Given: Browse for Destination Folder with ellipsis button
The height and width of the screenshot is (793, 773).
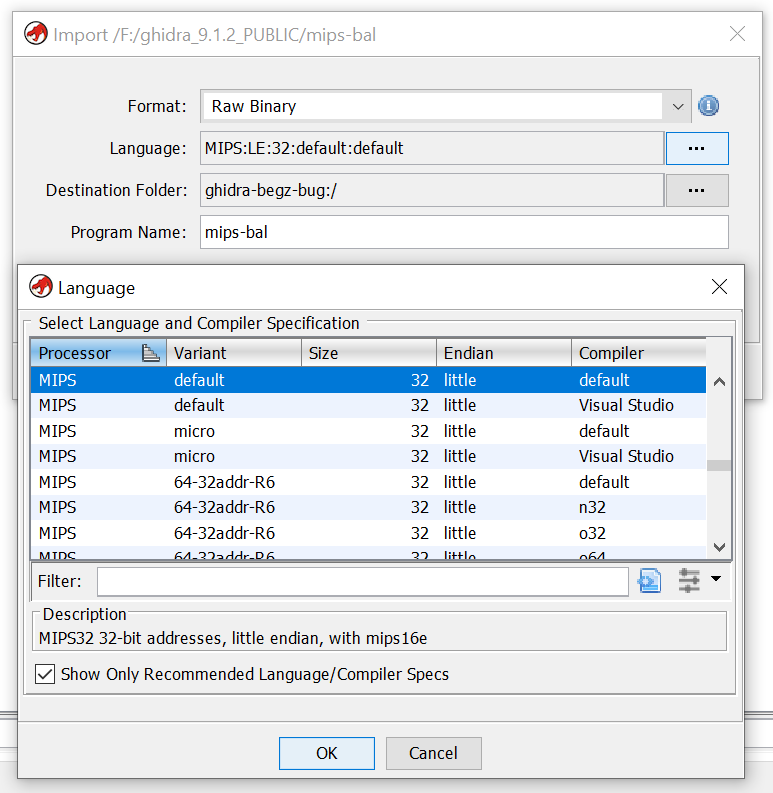Looking at the screenshot, I should 697,190.
